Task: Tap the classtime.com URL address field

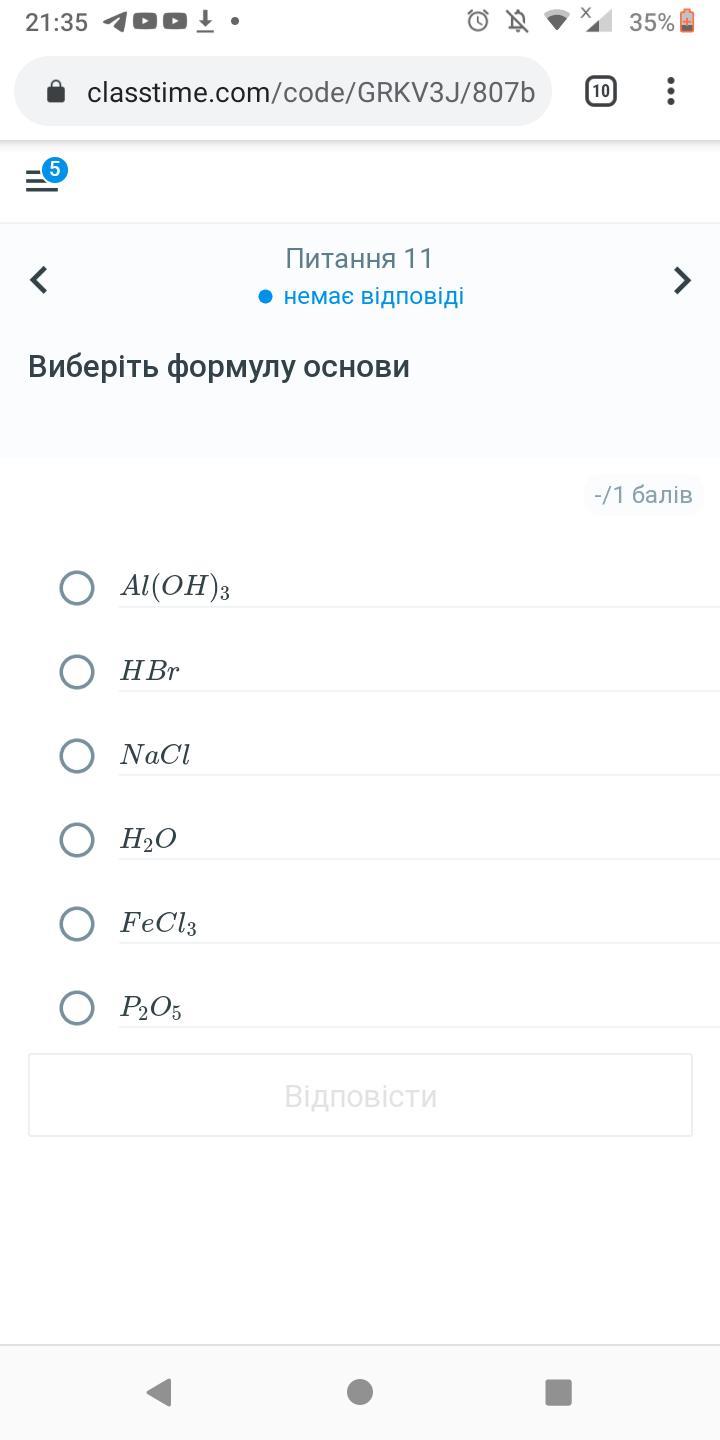Action: coord(310,92)
